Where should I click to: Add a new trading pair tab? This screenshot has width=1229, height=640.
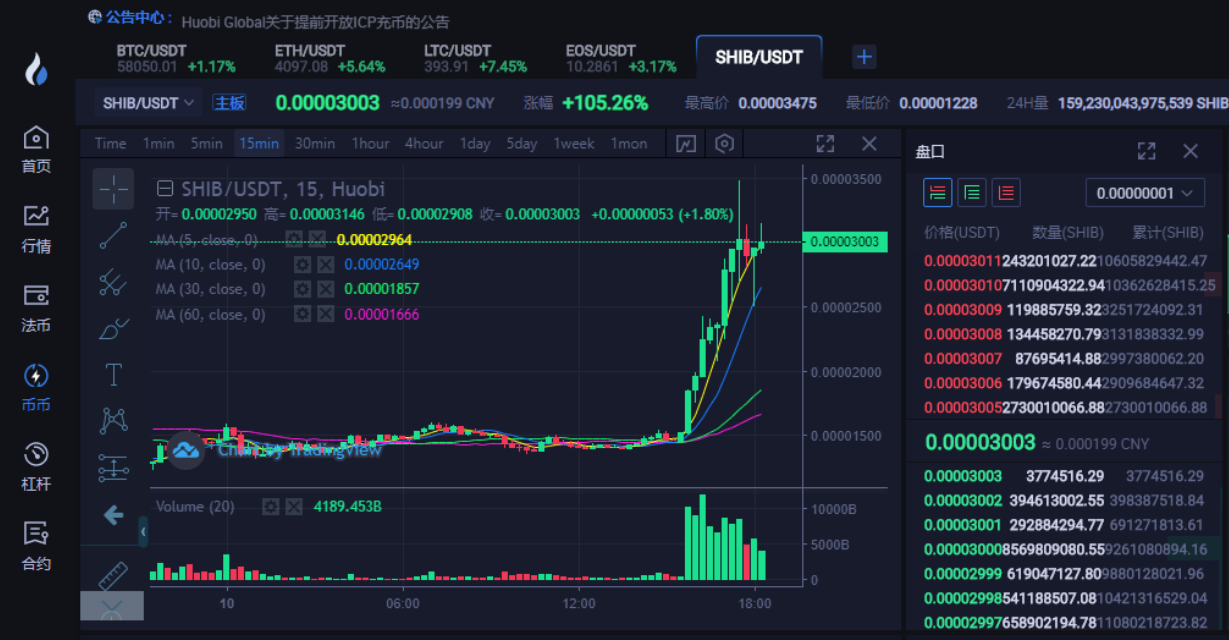point(864,57)
